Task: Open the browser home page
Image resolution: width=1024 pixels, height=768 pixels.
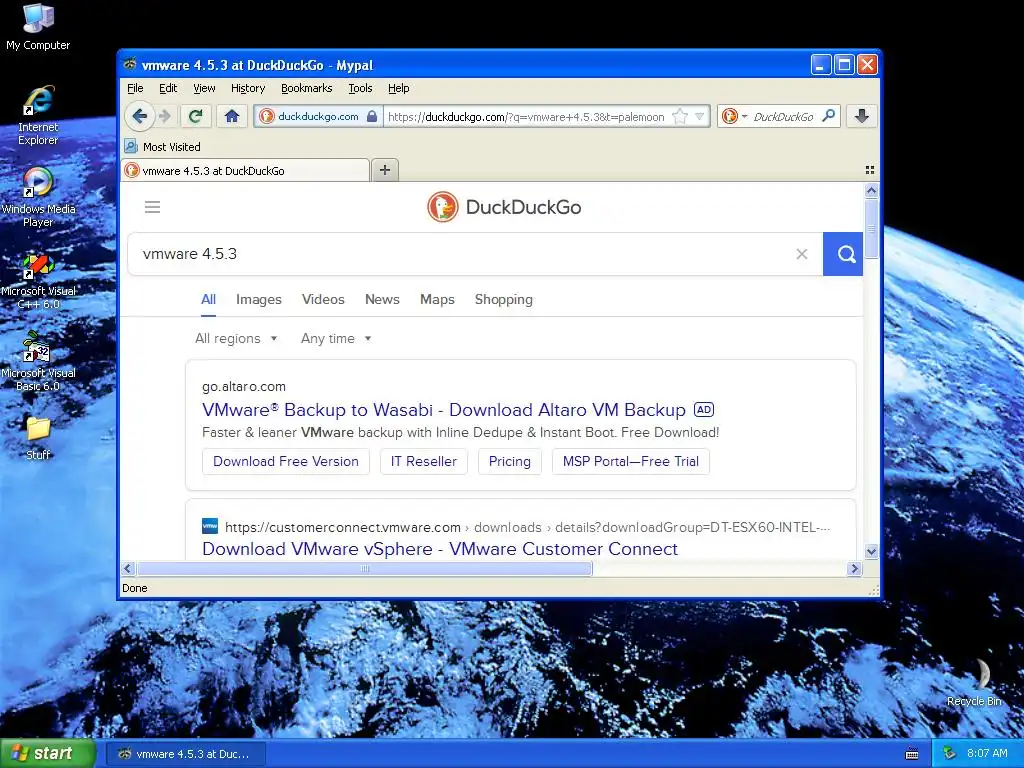Action: [x=232, y=116]
